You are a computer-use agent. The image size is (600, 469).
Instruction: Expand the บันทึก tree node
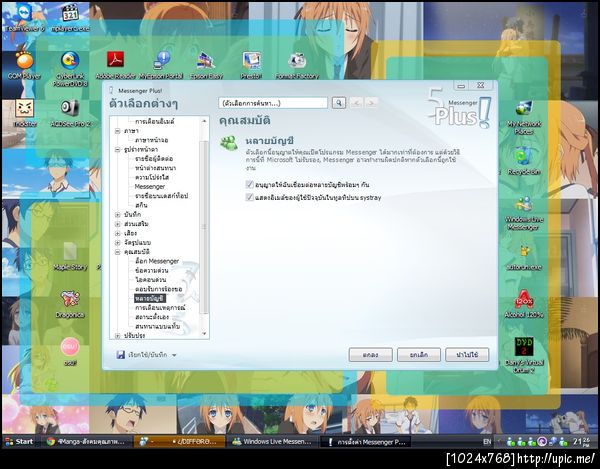[117, 215]
